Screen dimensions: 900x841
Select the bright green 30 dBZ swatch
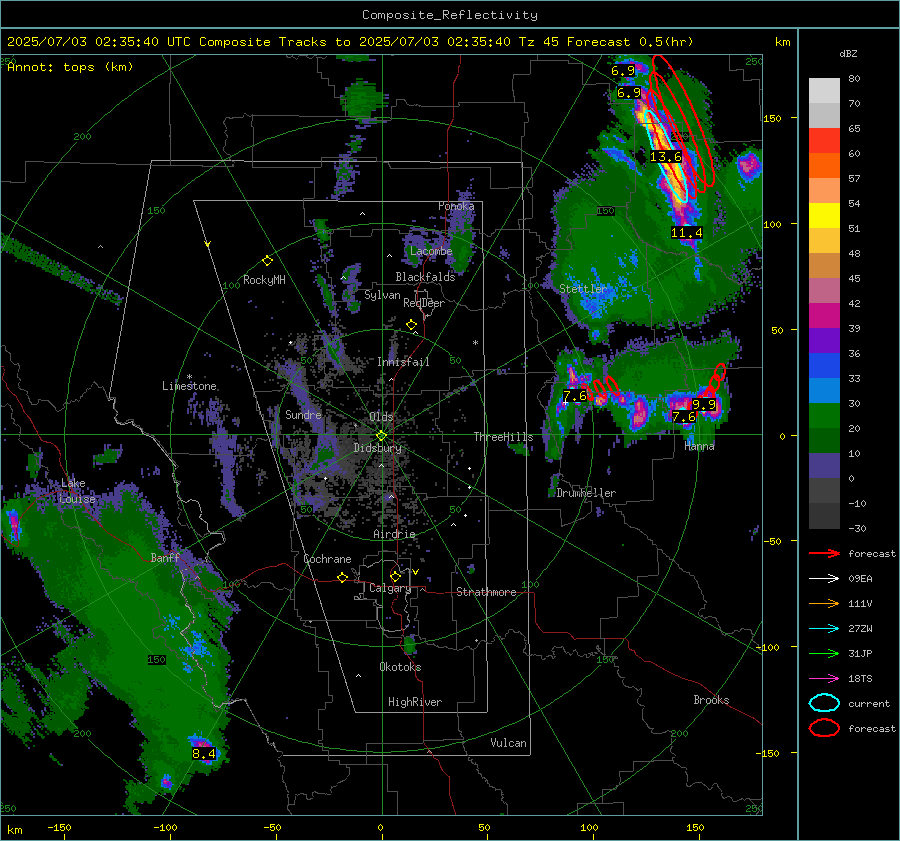(824, 416)
